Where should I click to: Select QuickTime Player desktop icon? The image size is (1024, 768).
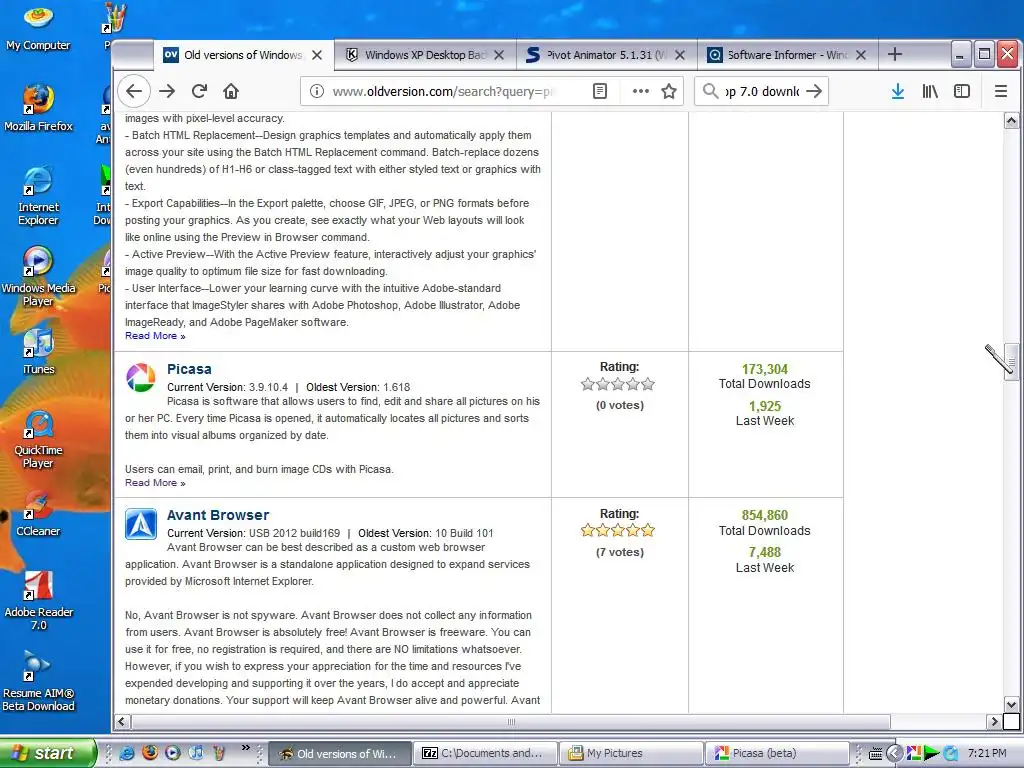click(x=39, y=439)
